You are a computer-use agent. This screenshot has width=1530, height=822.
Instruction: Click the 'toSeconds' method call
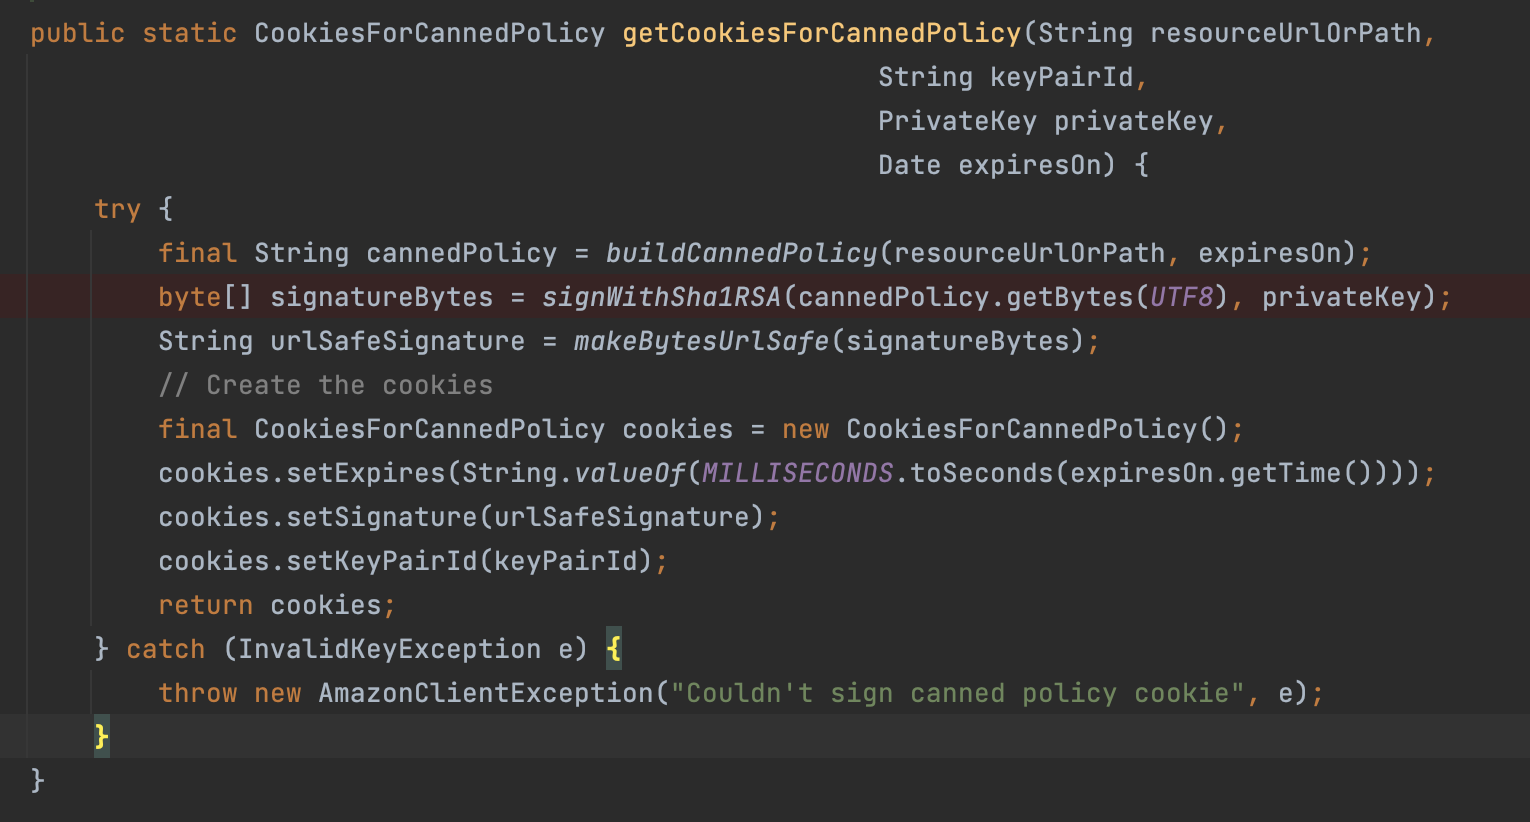click(x=982, y=473)
